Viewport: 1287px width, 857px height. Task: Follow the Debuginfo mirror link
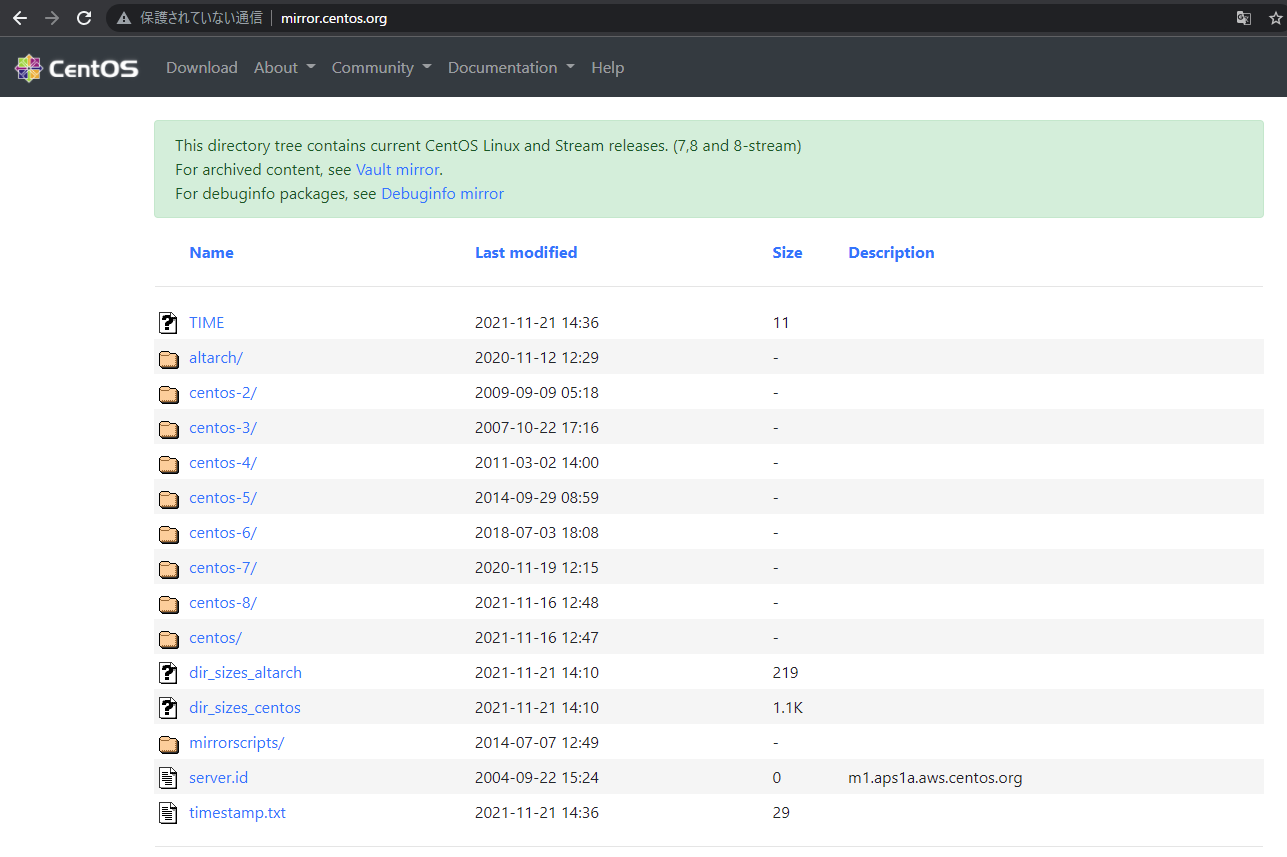coord(442,194)
